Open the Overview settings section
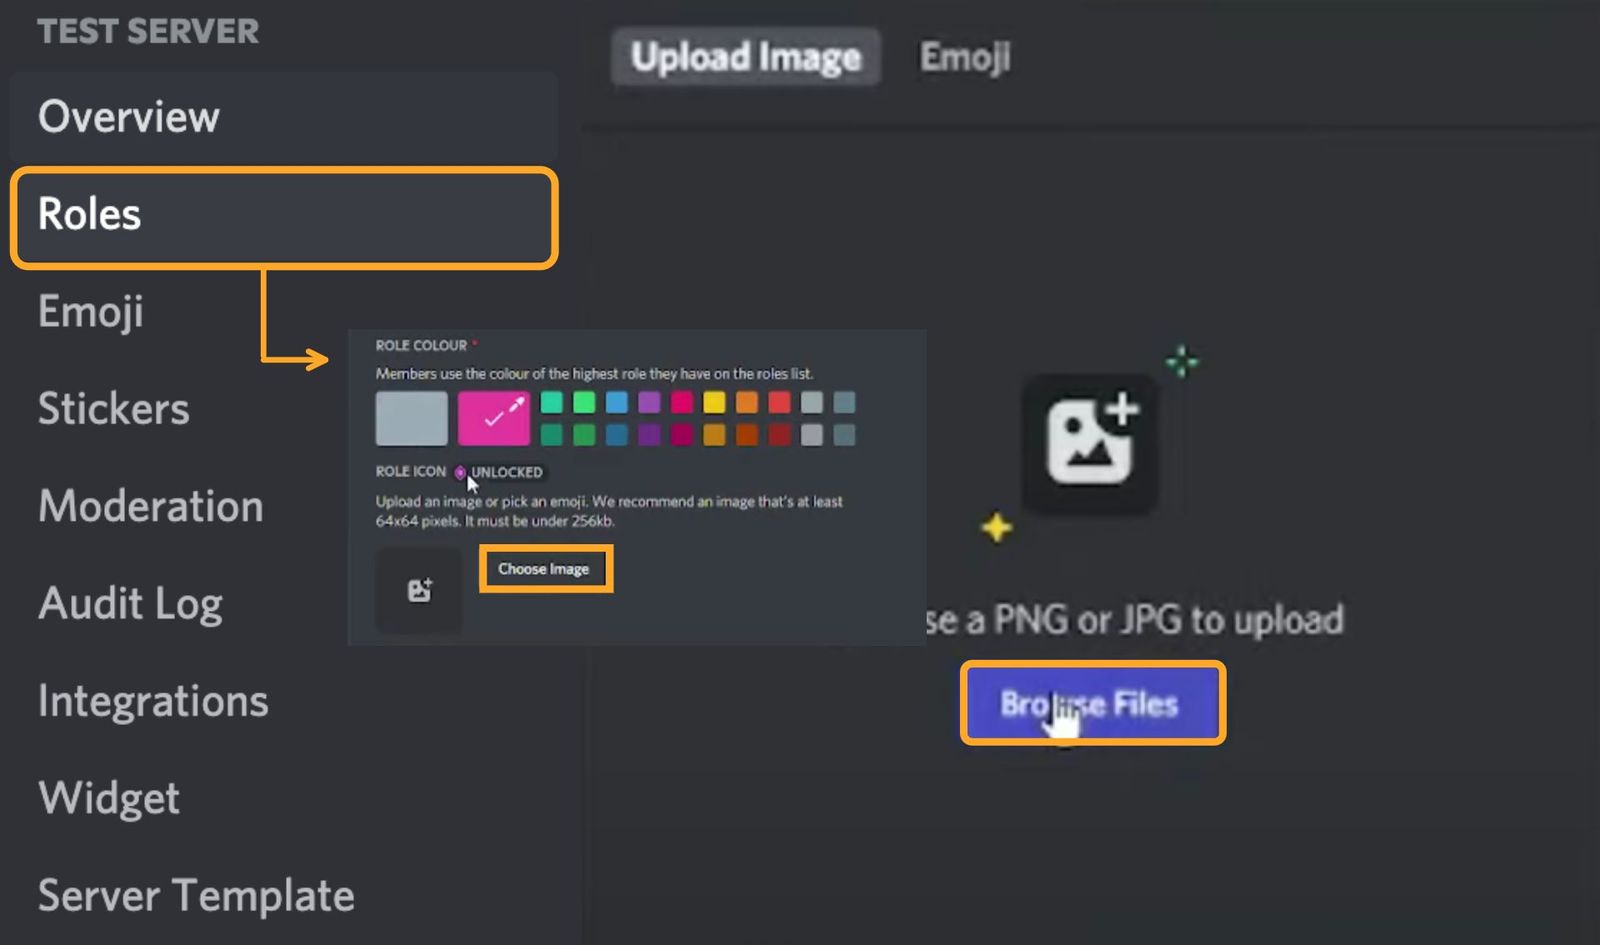1600x945 pixels. pos(129,117)
